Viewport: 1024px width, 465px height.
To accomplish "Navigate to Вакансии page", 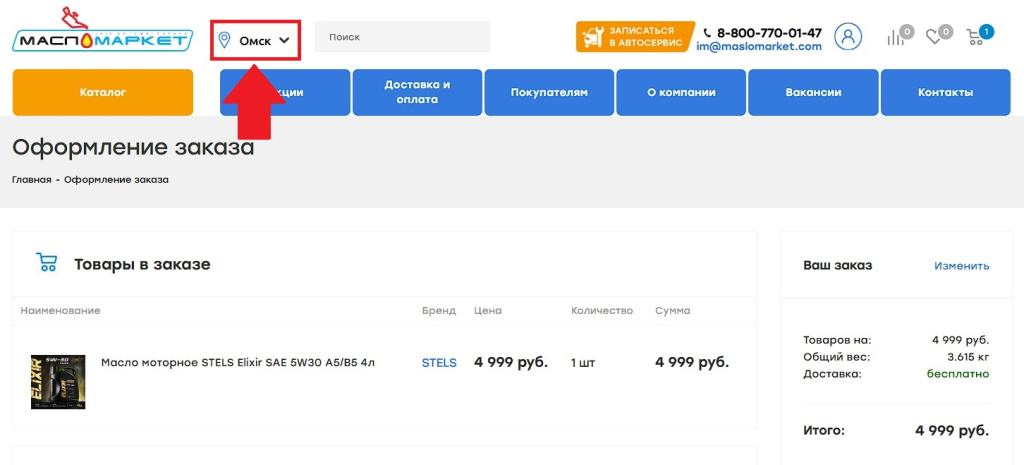I will point(813,92).
